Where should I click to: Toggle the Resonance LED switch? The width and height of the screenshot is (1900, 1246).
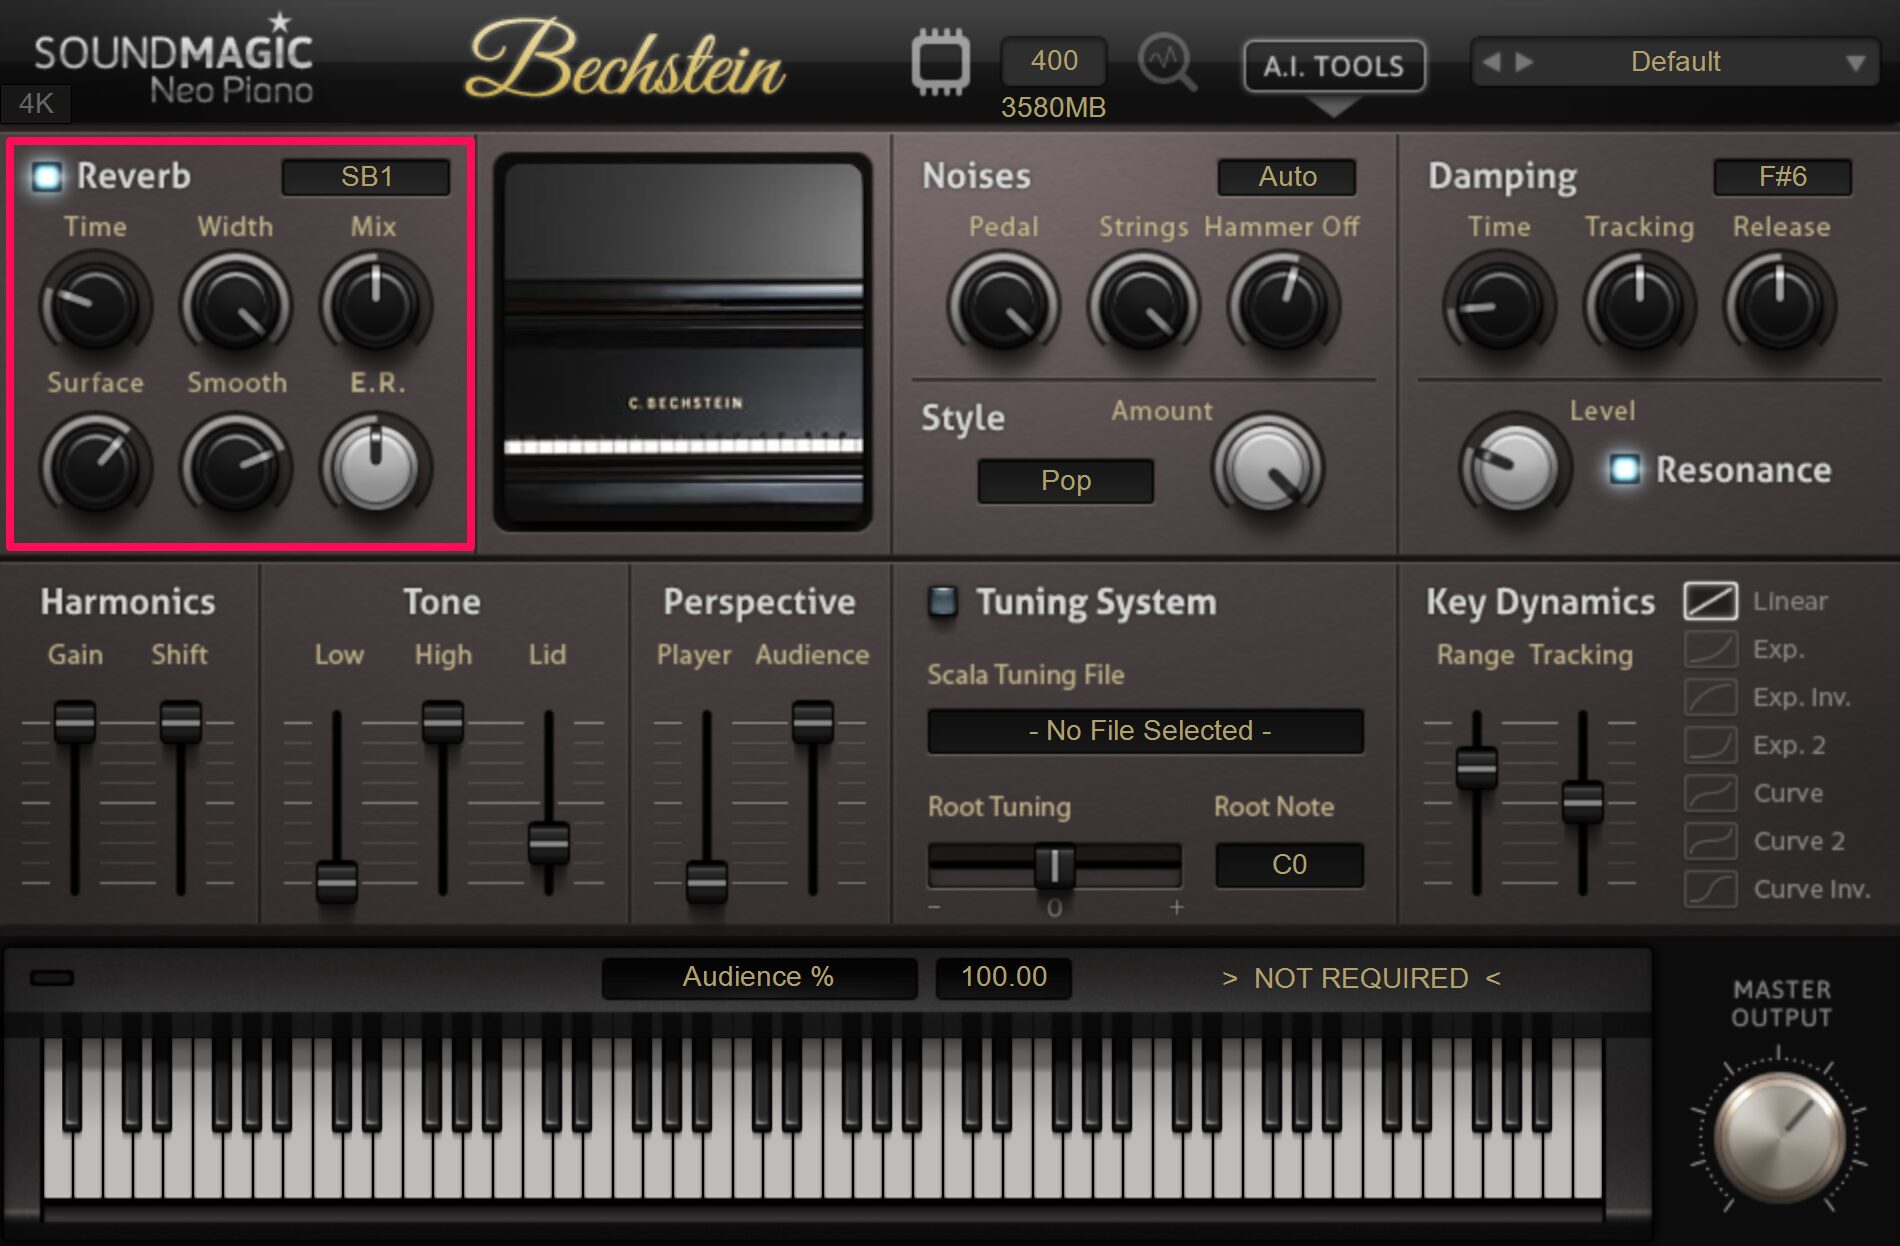(x=1625, y=468)
